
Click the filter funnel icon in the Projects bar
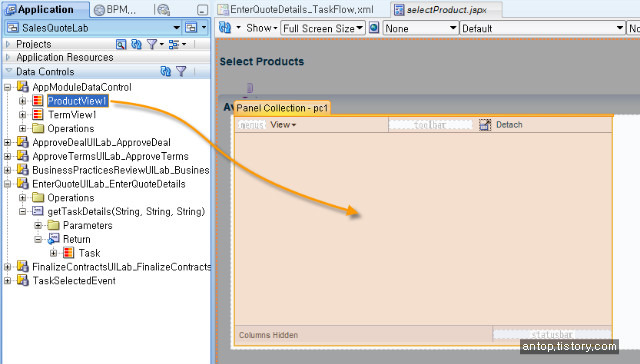pyautogui.click(x=152, y=44)
